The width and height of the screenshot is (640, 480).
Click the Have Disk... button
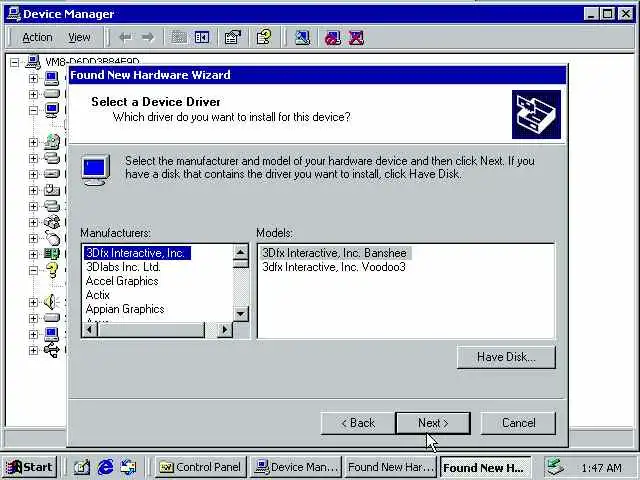506,357
